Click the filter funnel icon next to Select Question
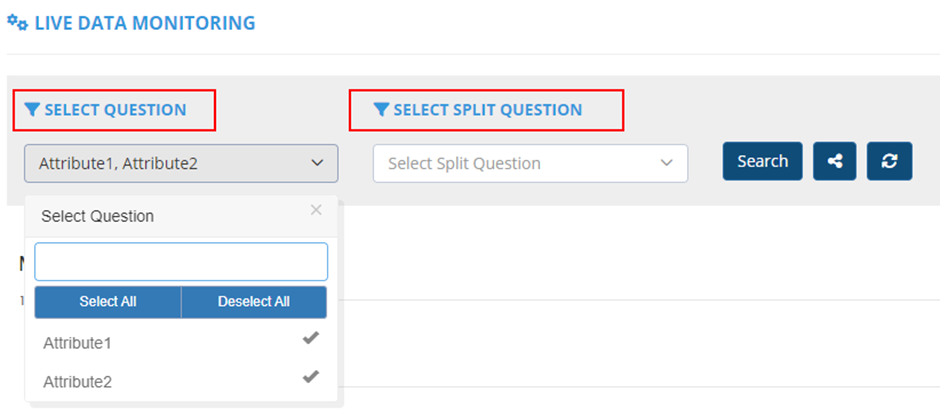The width and height of the screenshot is (940, 416). point(33,110)
